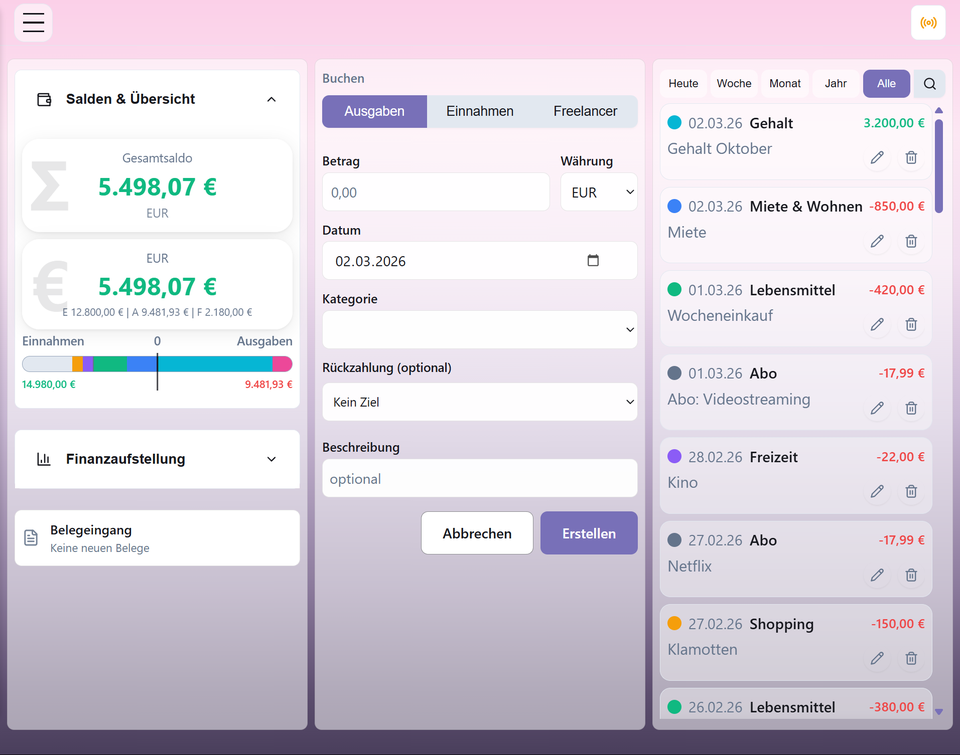Open the transaction search magnifier

[x=929, y=84]
